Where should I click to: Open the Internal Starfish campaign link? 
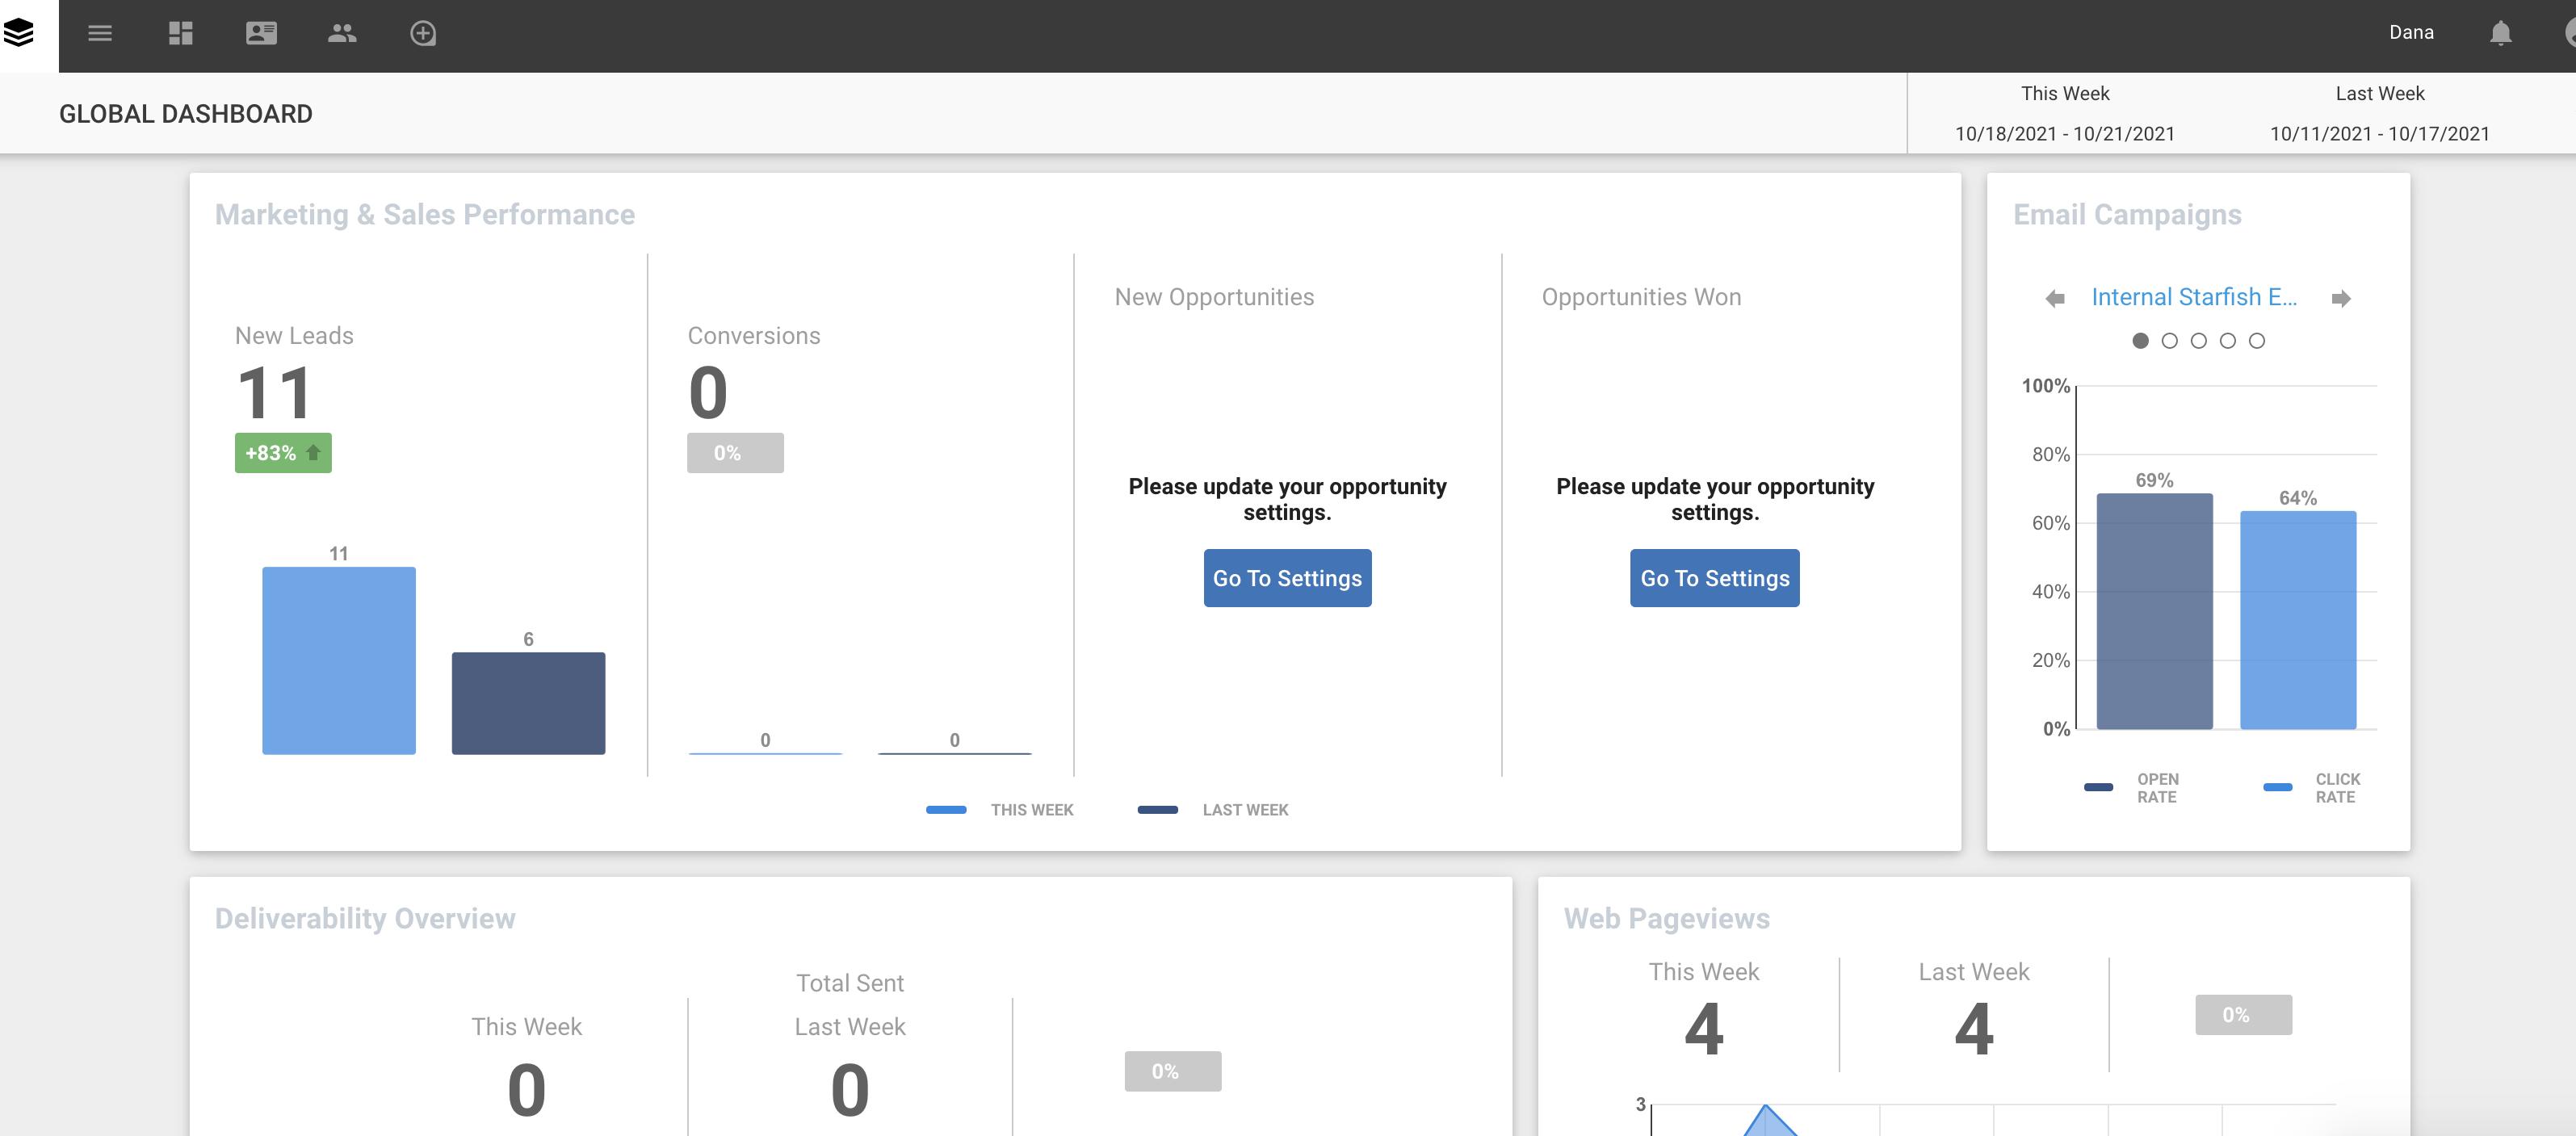pyautogui.click(x=2194, y=297)
